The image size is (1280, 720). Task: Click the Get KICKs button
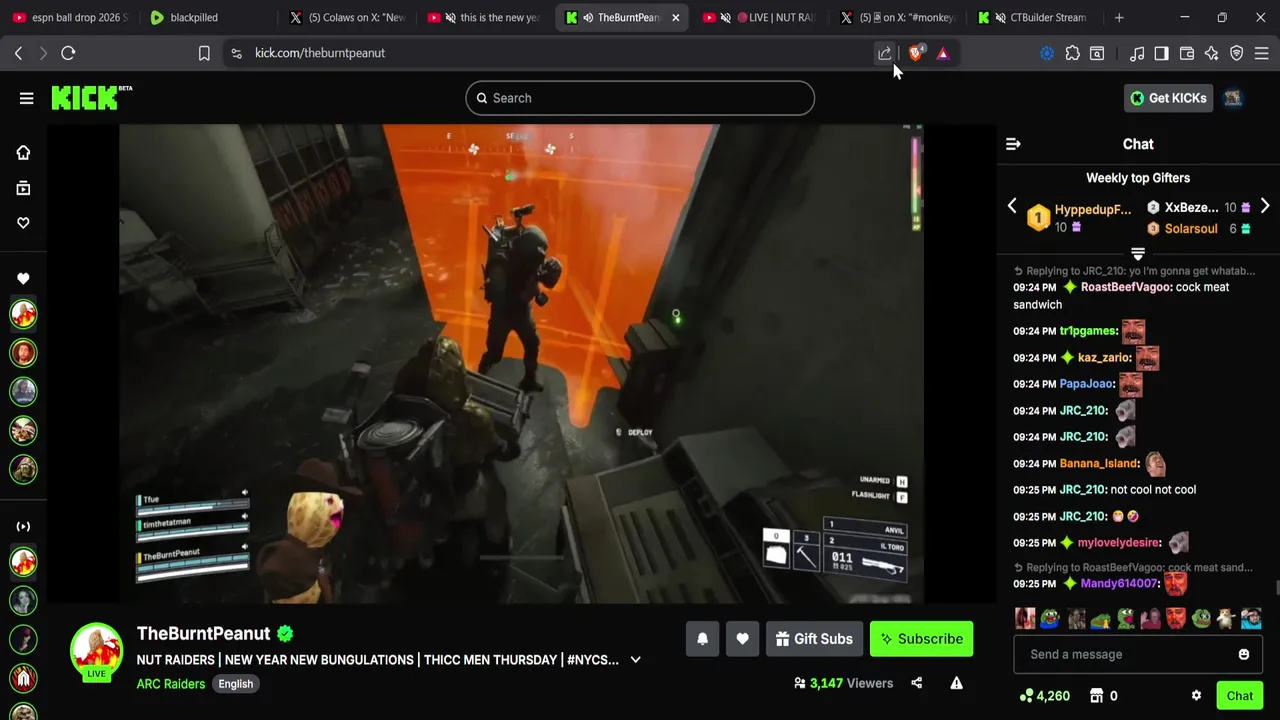[1168, 98]
